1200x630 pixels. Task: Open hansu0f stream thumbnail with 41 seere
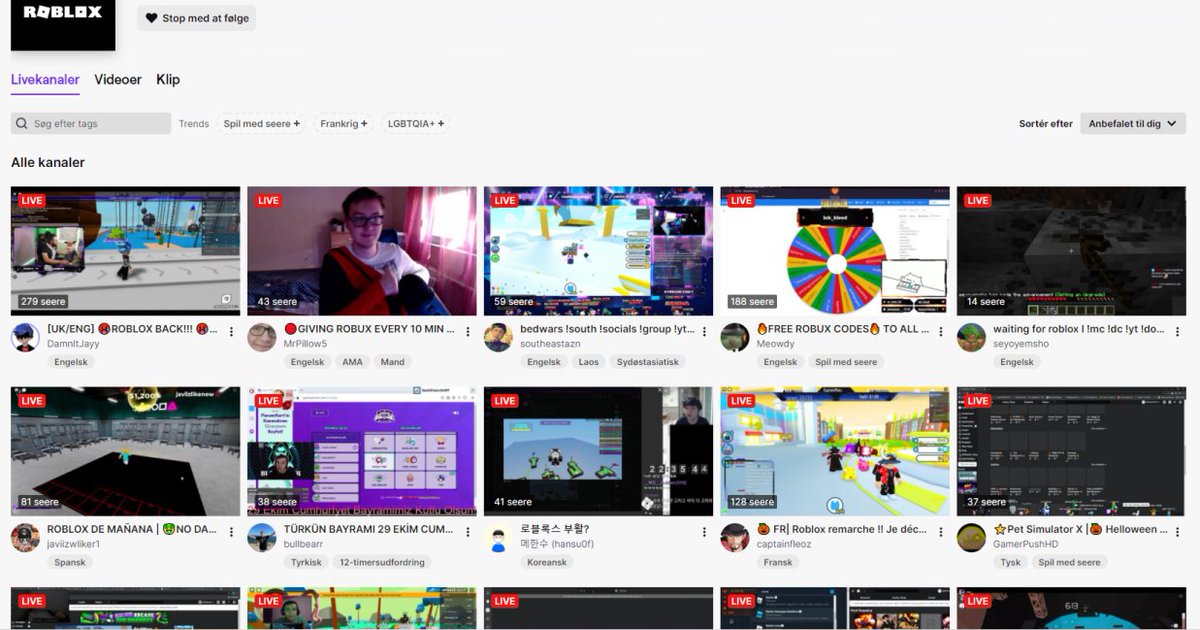(x=598, y=451)
